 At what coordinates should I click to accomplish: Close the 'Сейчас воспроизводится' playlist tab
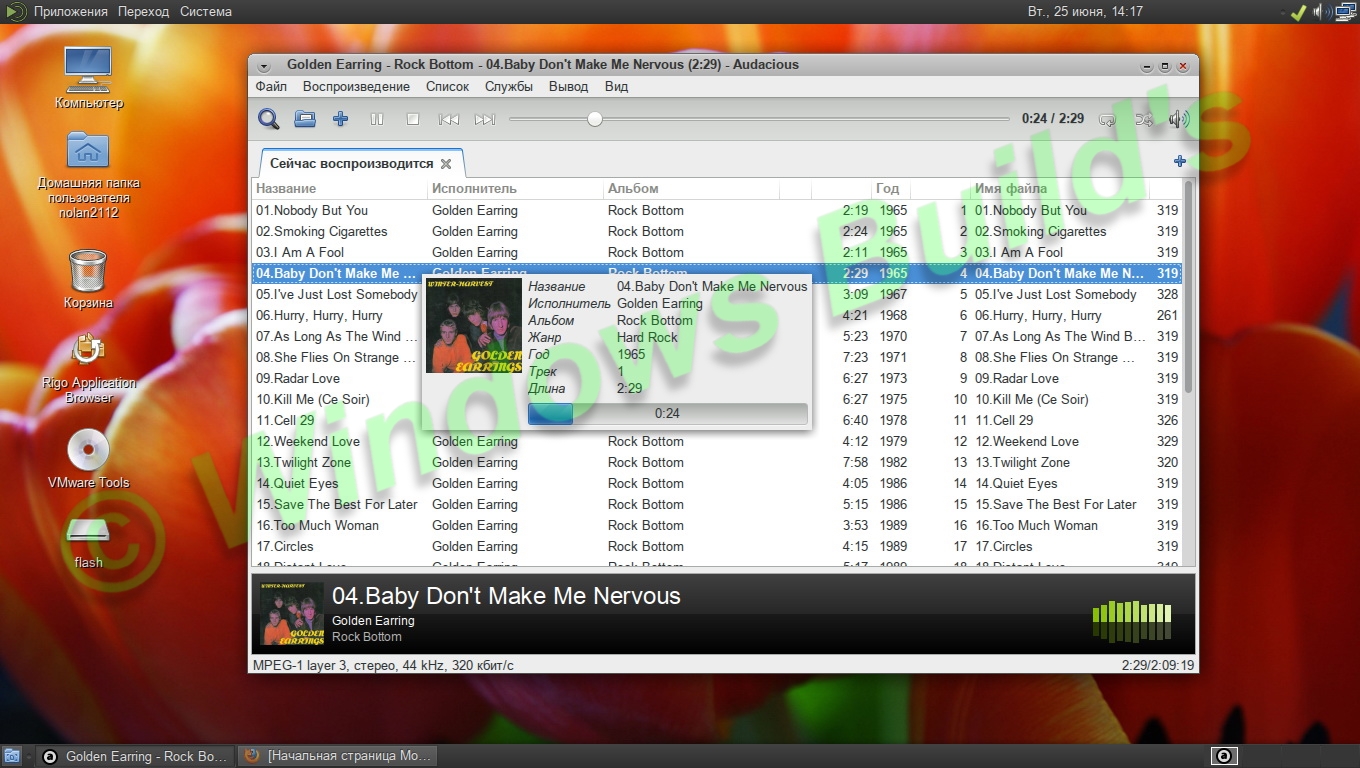[x=446, y=164]
